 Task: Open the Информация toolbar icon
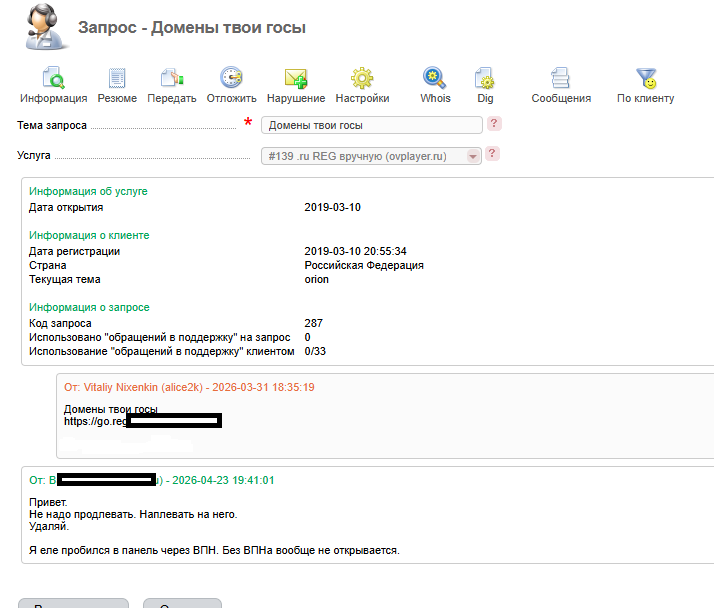53,79
